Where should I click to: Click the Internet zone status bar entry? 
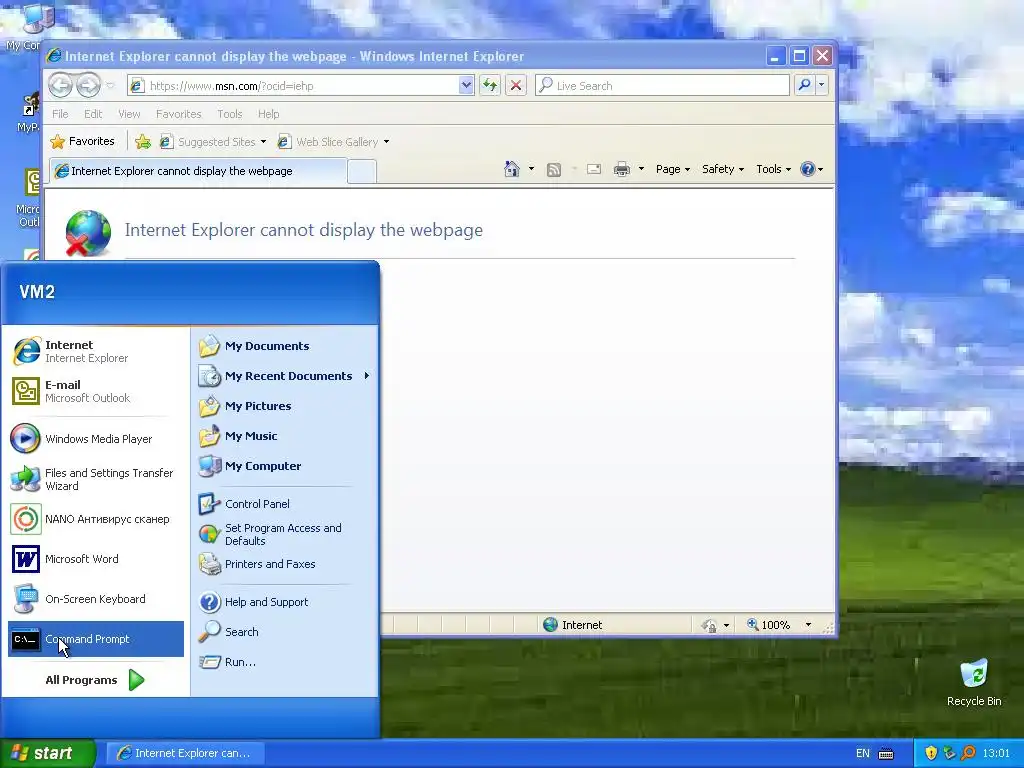click(x=573, y=625)
